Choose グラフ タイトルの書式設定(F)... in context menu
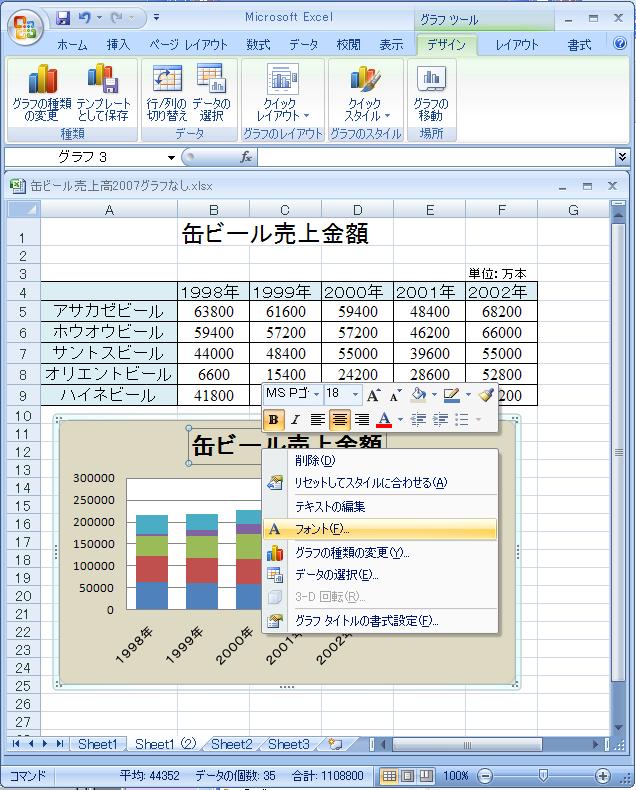This screenshot has height=790, width=636. (x=379, y=621)
